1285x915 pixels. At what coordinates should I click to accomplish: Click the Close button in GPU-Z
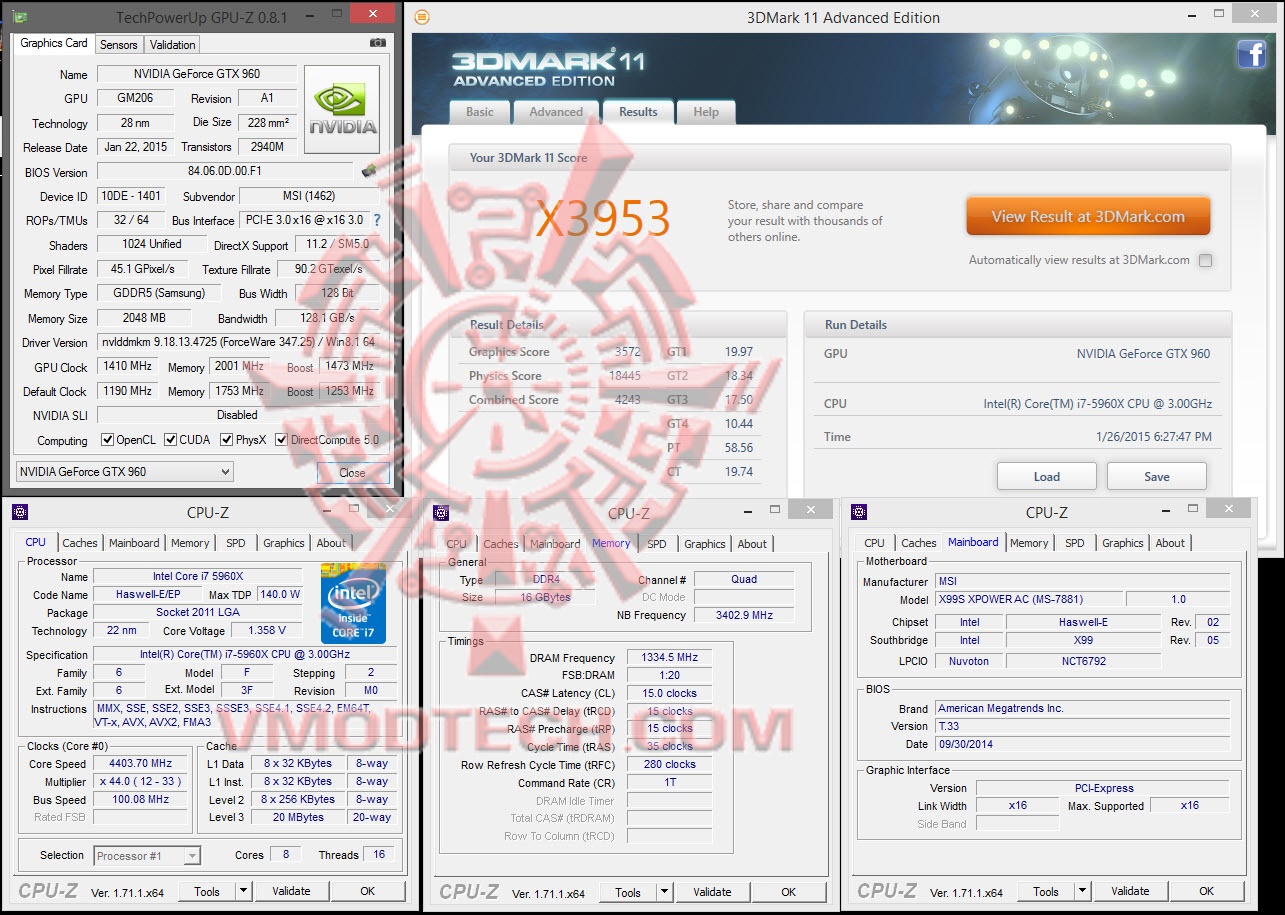(x=352, y=473)
